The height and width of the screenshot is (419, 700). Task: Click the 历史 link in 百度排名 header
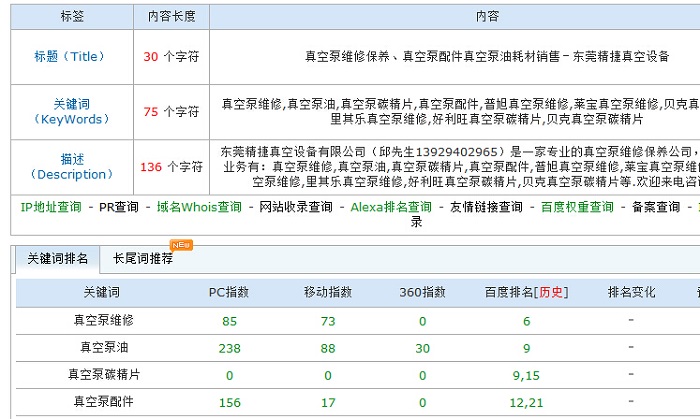[552, 293]
